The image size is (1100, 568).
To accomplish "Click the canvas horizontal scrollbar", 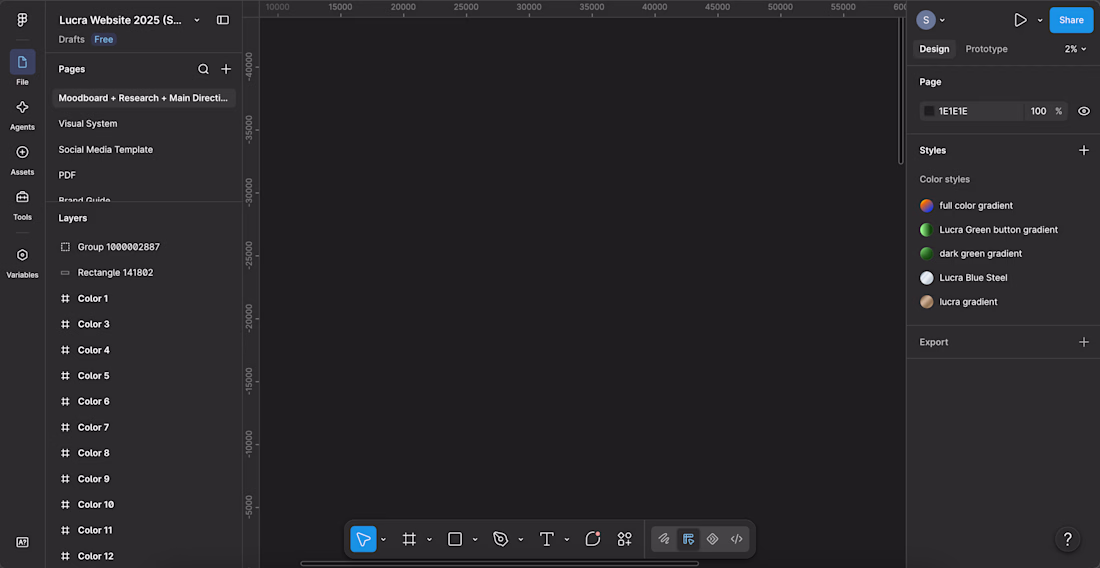I will pos(499,563).
